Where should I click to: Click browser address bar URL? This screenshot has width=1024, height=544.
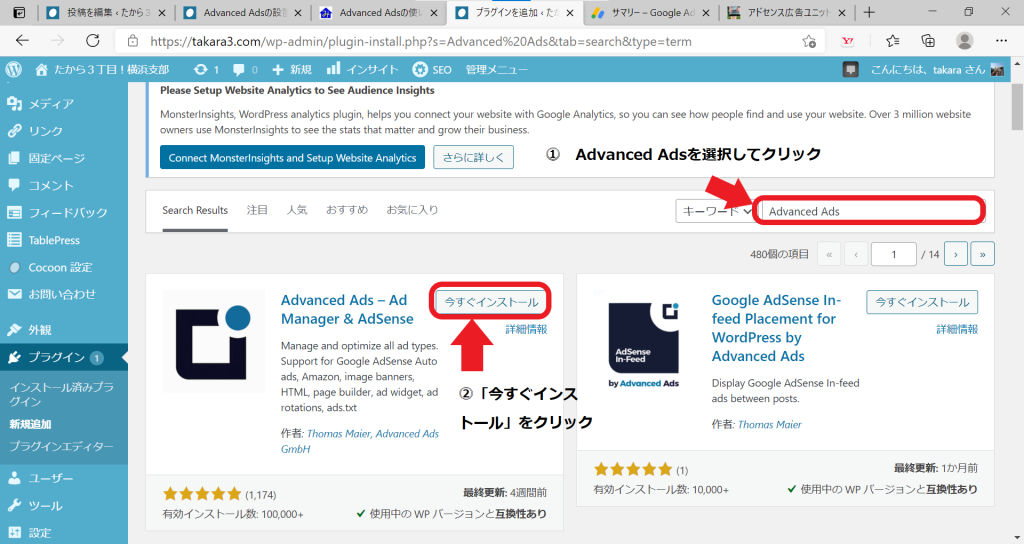421,41
